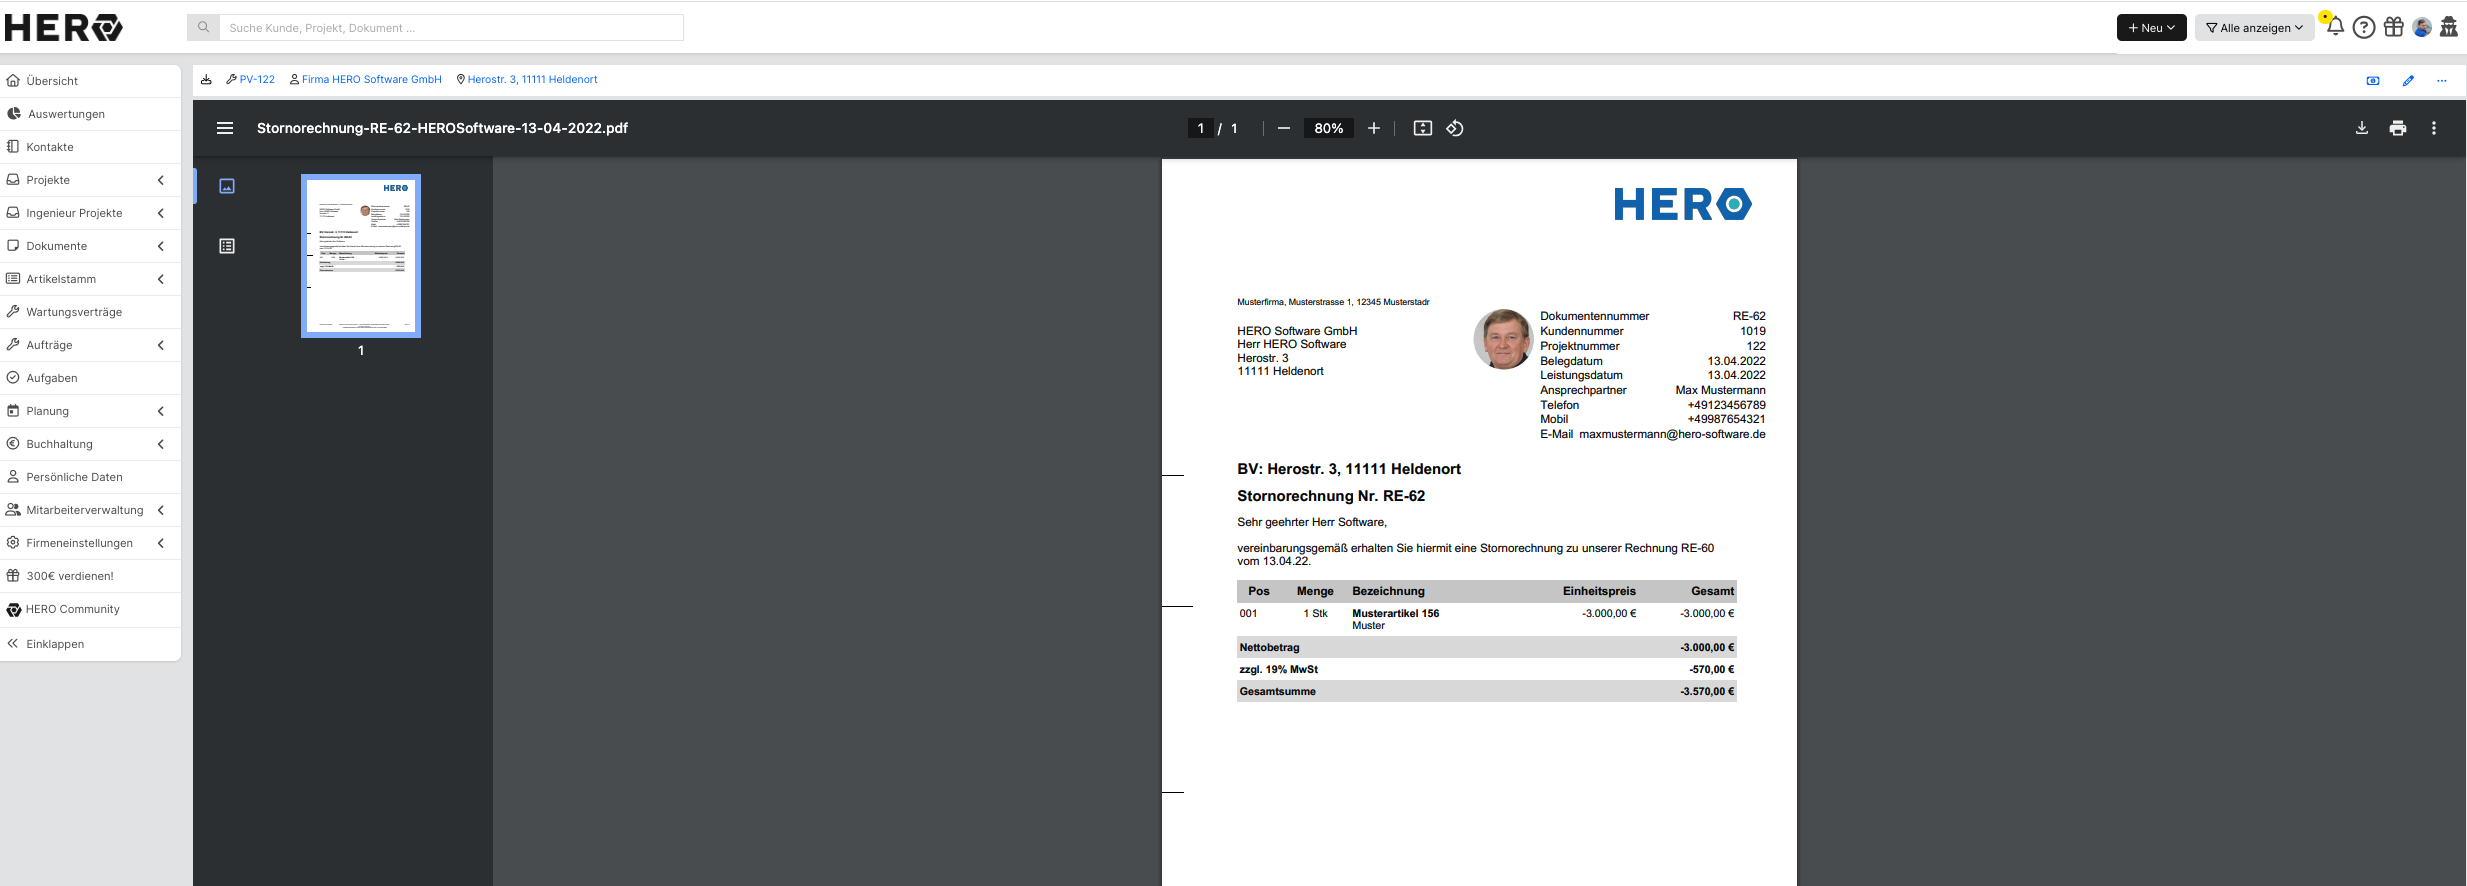Click the blue pencil edit icon

click(x=2408, y=81)
